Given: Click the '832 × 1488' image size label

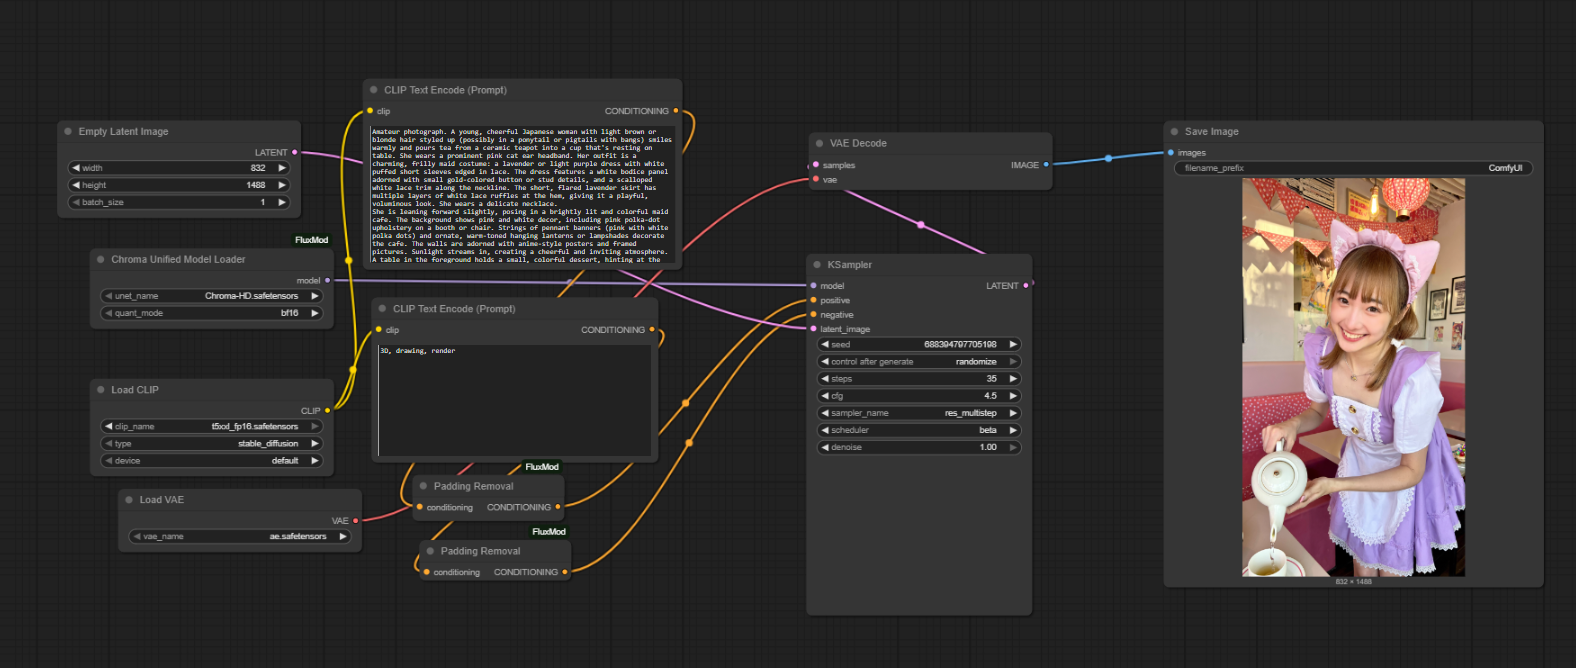Looking at the screenshot, I should [1353, 582].
